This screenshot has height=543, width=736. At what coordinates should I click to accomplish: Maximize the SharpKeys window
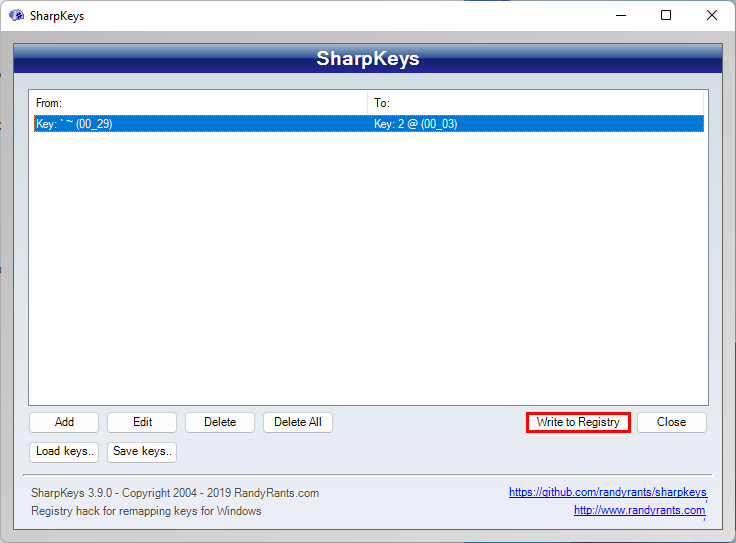click(x=666, y=15)
